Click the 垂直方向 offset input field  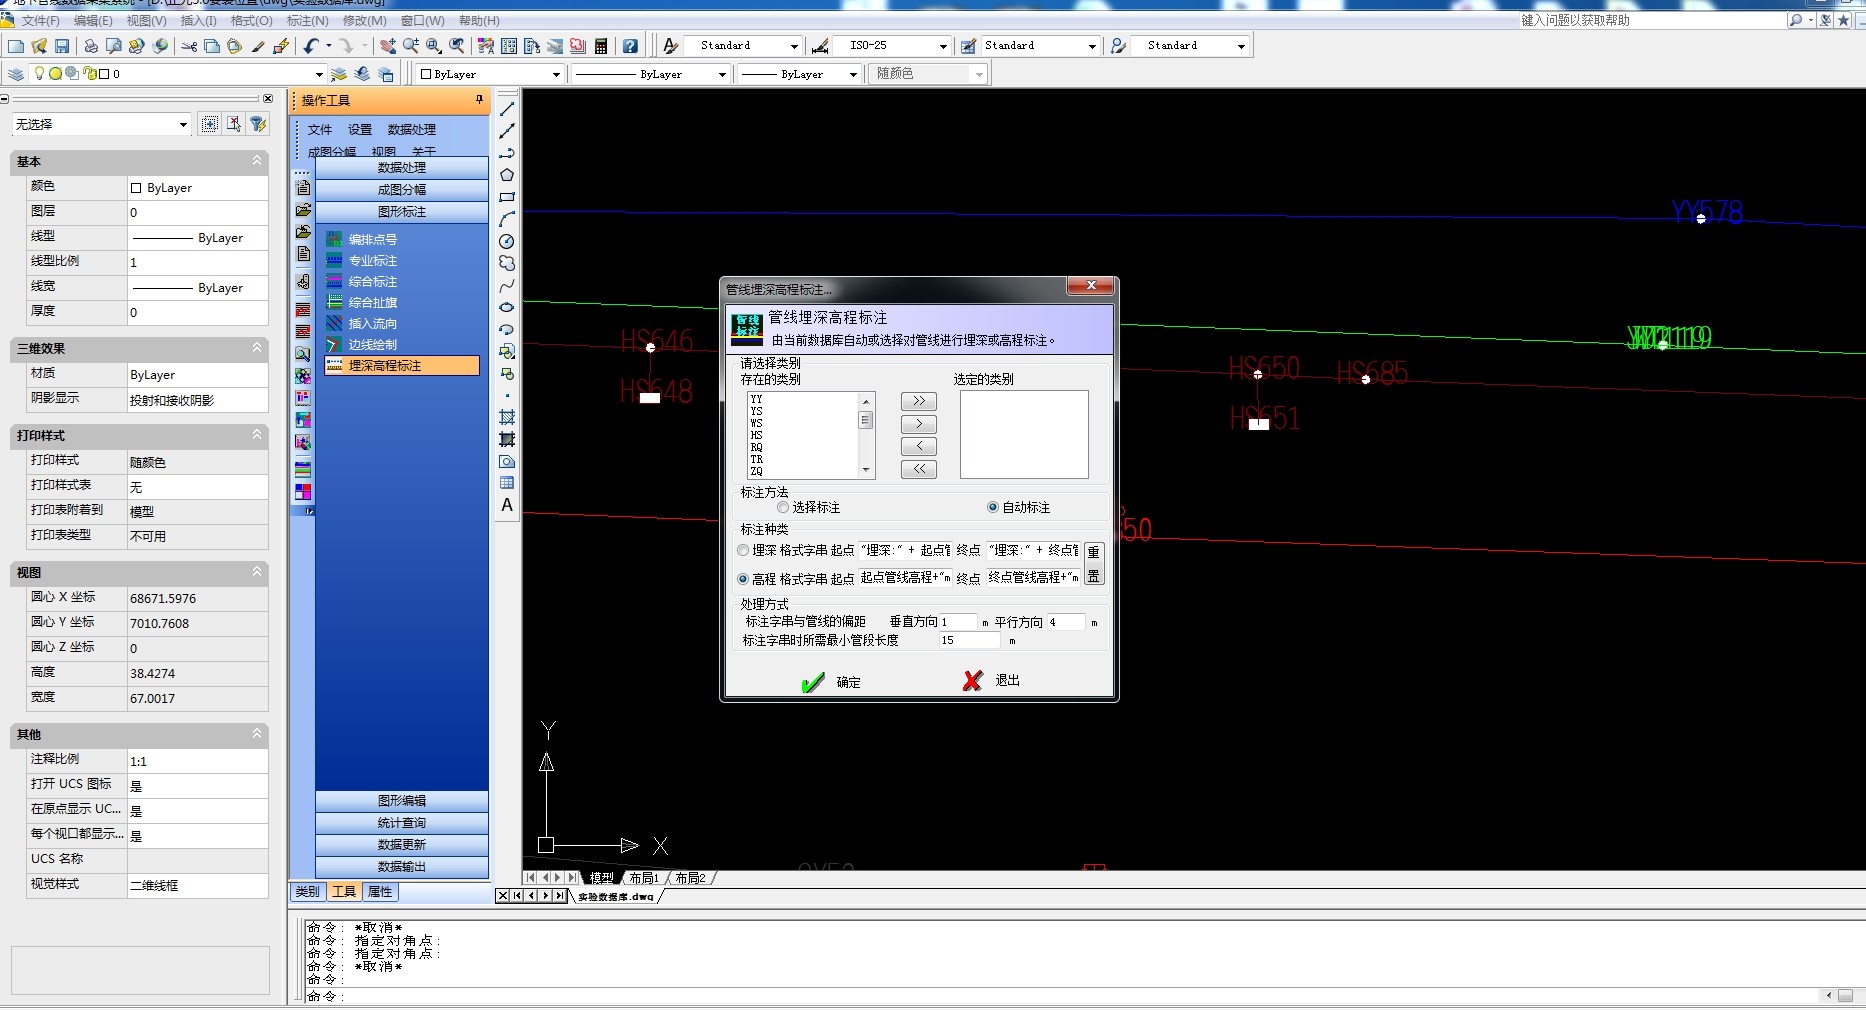pos(957,622)
